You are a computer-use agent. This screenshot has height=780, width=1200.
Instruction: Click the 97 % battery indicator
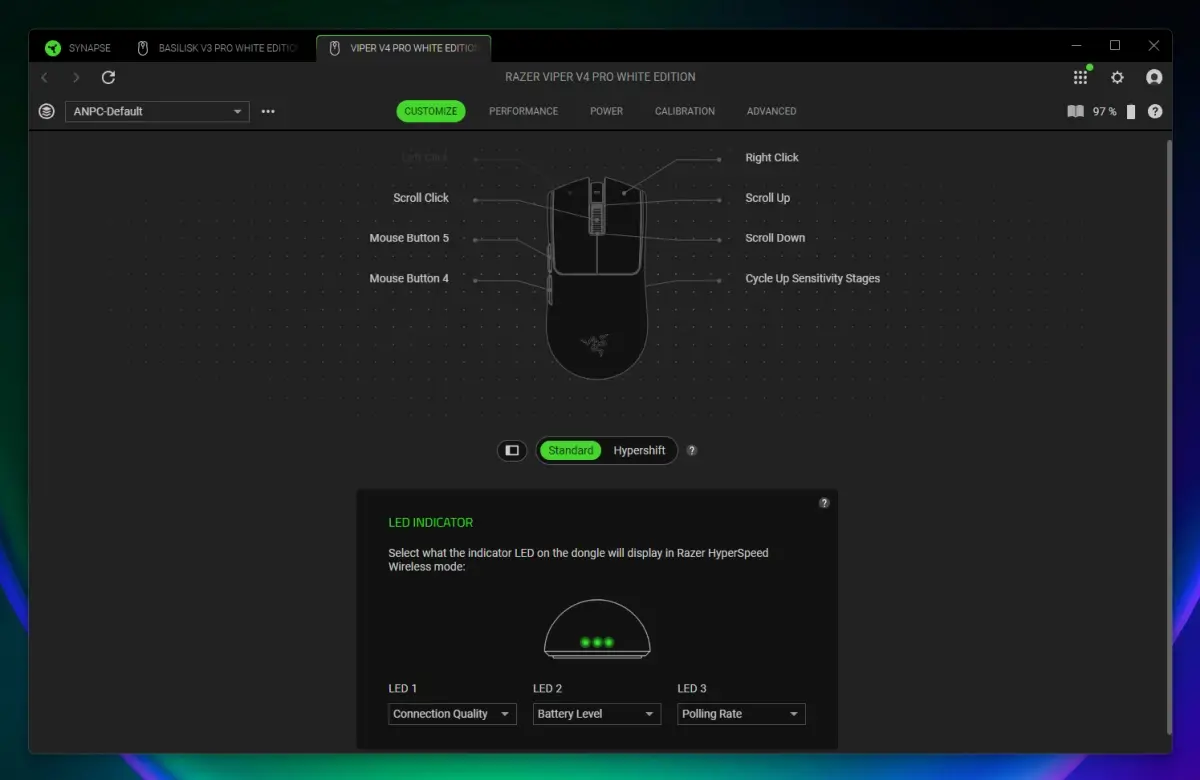(x=1114, y=111)
